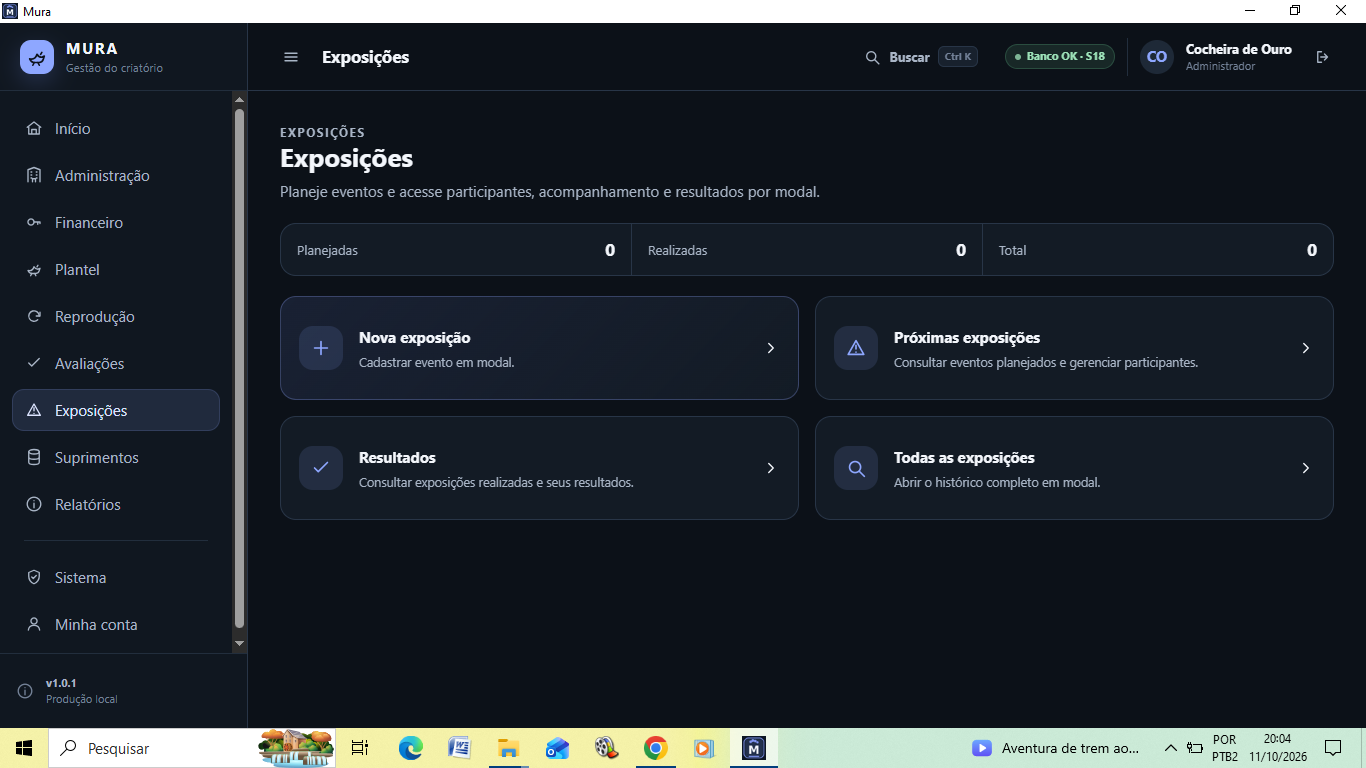Click the triangle icon on Próximas exposições

pyautogui.click(x=856, y=348)
